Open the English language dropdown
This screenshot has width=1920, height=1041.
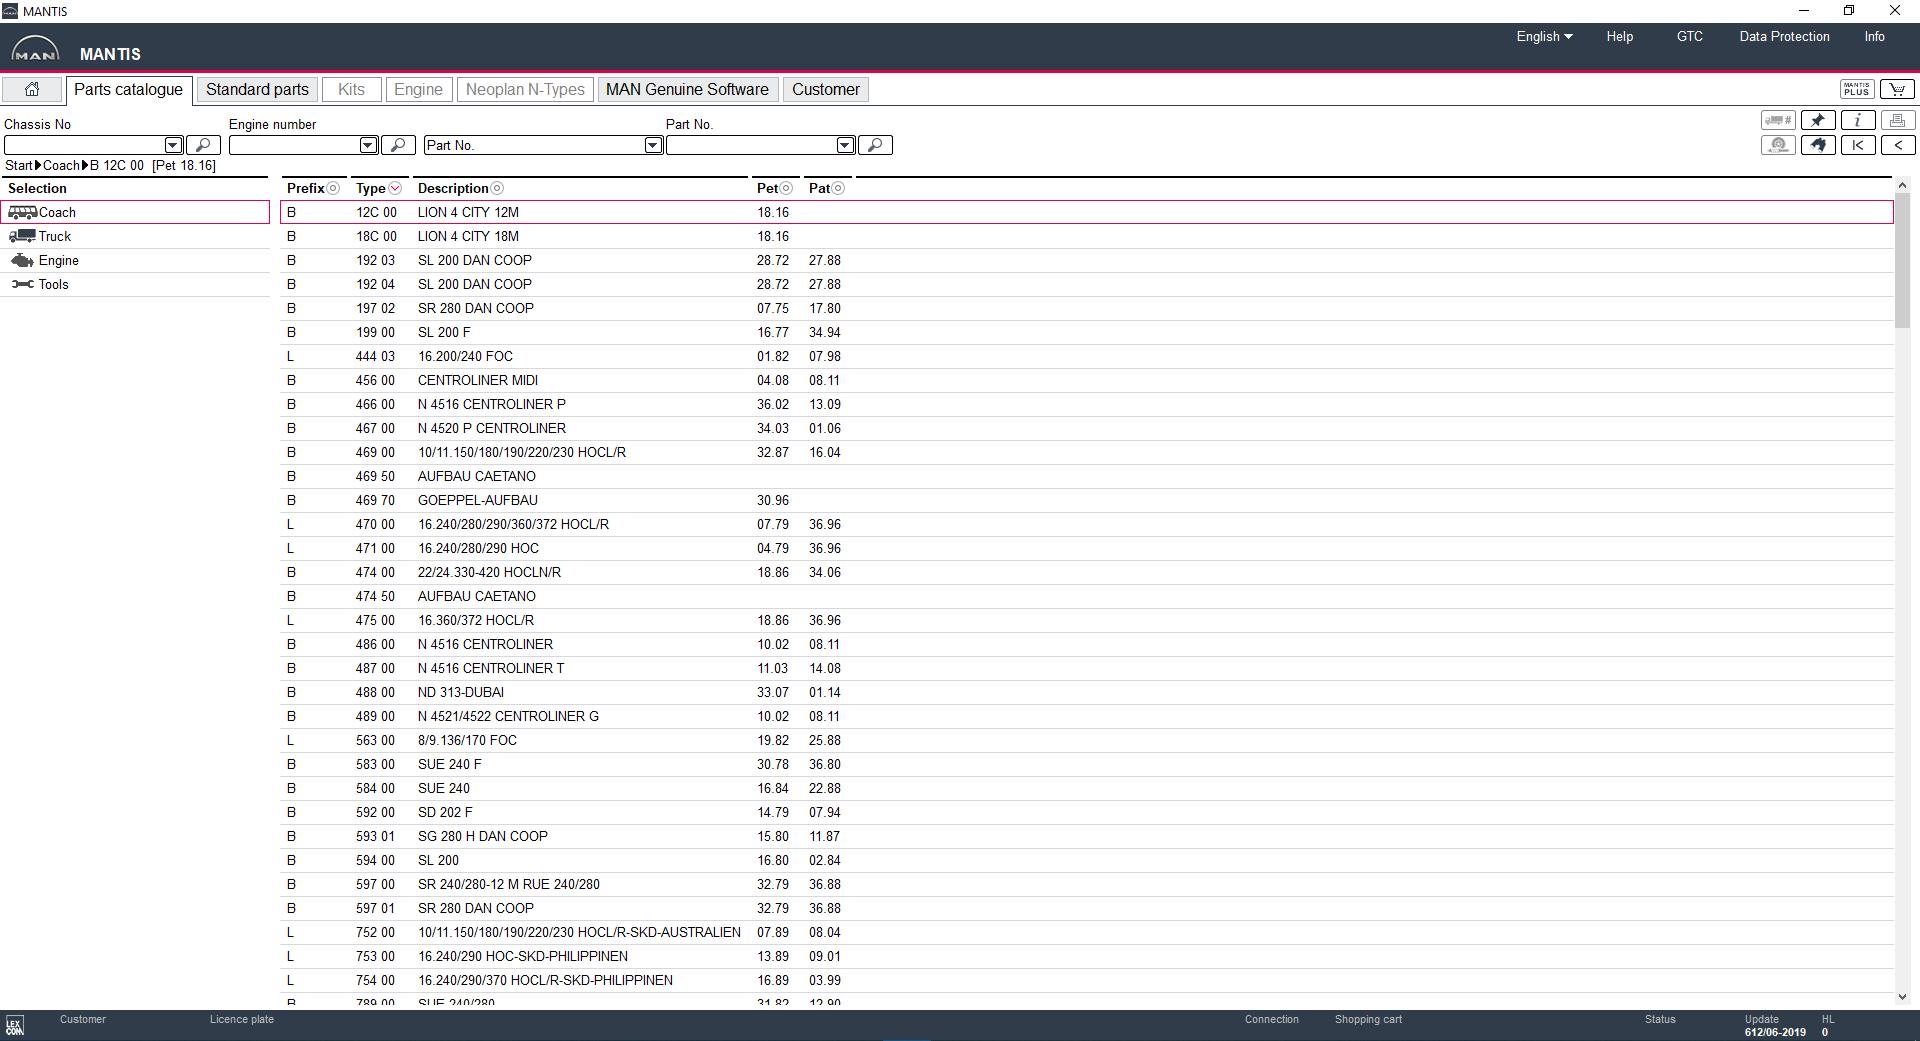click(x=1544, y=36)
